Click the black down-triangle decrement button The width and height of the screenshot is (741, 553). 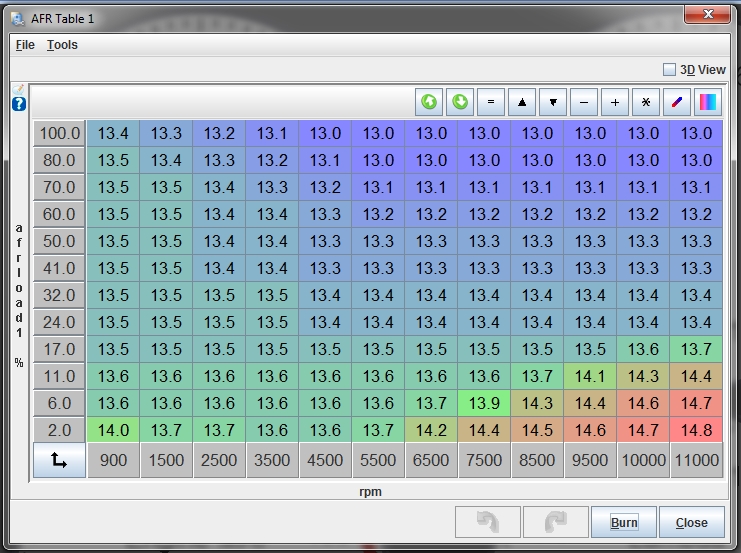(553, 102)
